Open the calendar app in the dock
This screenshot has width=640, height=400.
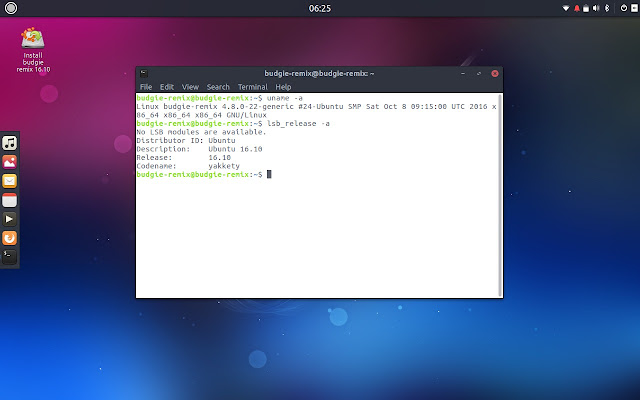click(9, 200)
